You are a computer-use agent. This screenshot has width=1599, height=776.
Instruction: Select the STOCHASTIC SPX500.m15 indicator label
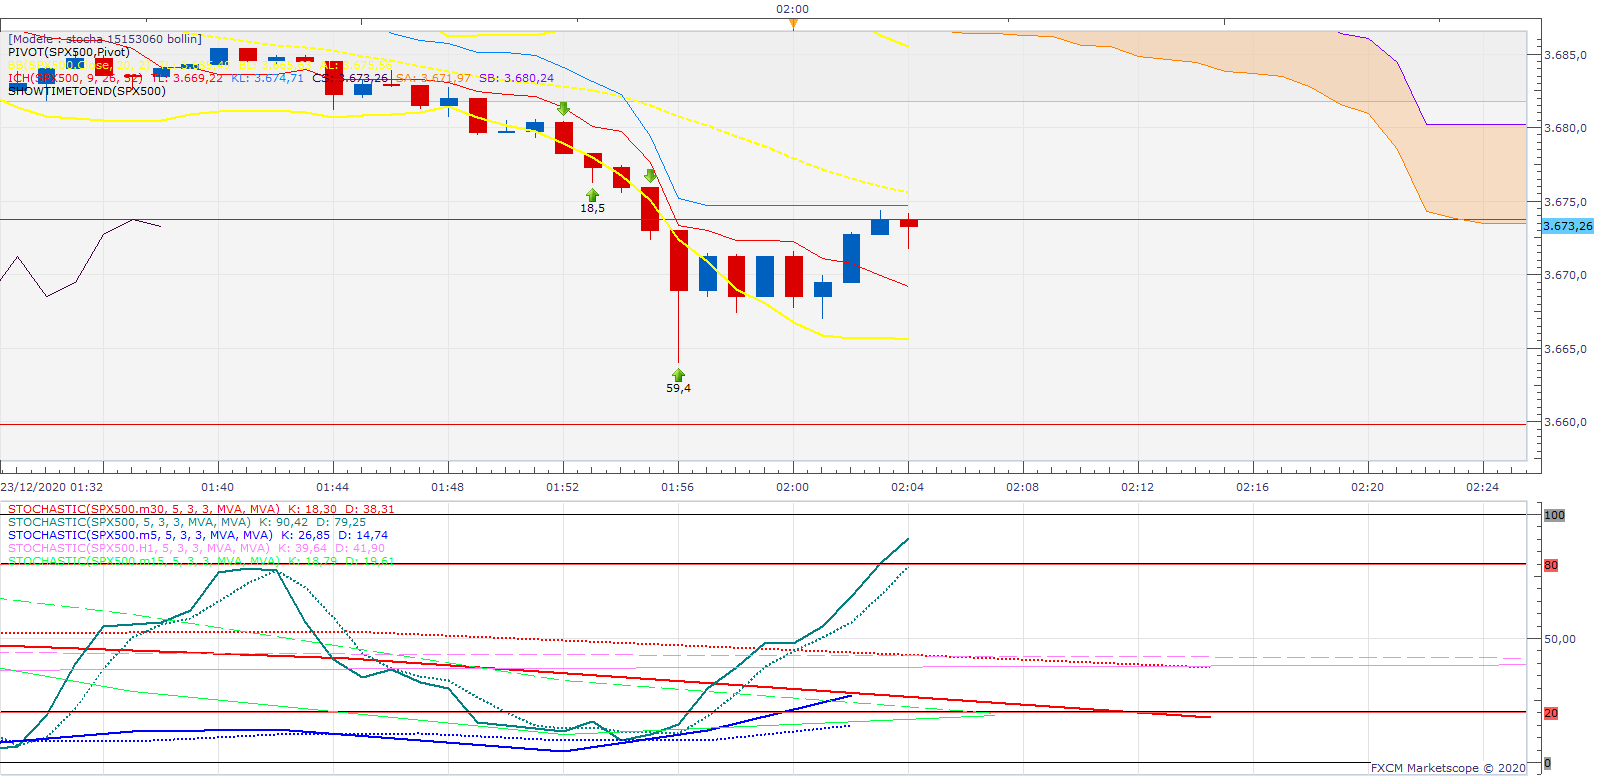point(144,561)
